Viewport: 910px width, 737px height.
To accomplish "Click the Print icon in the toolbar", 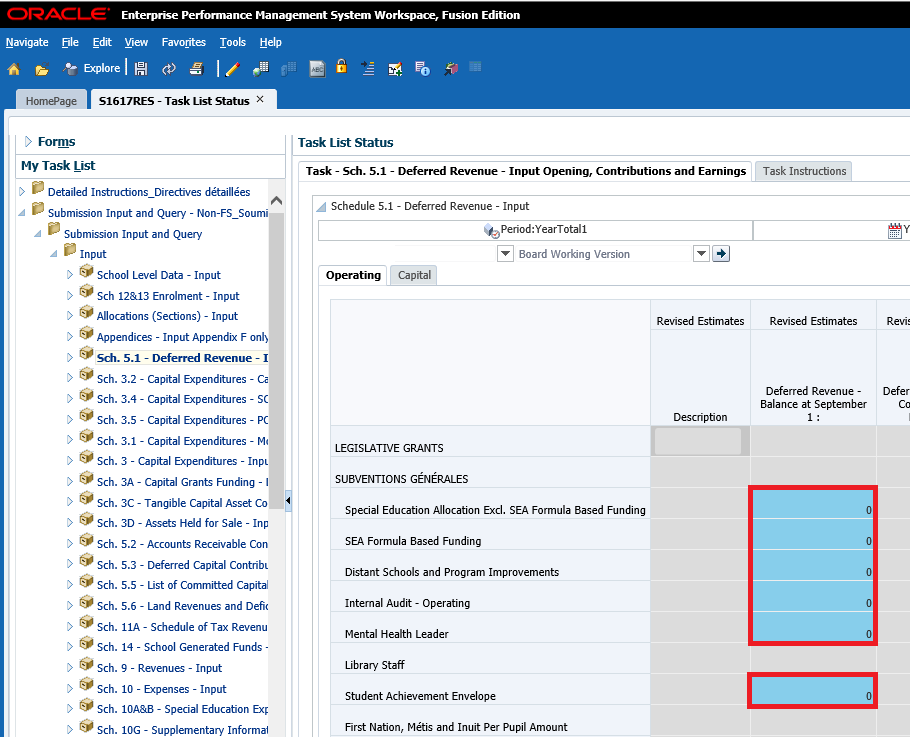I will [x=197, y=69].
